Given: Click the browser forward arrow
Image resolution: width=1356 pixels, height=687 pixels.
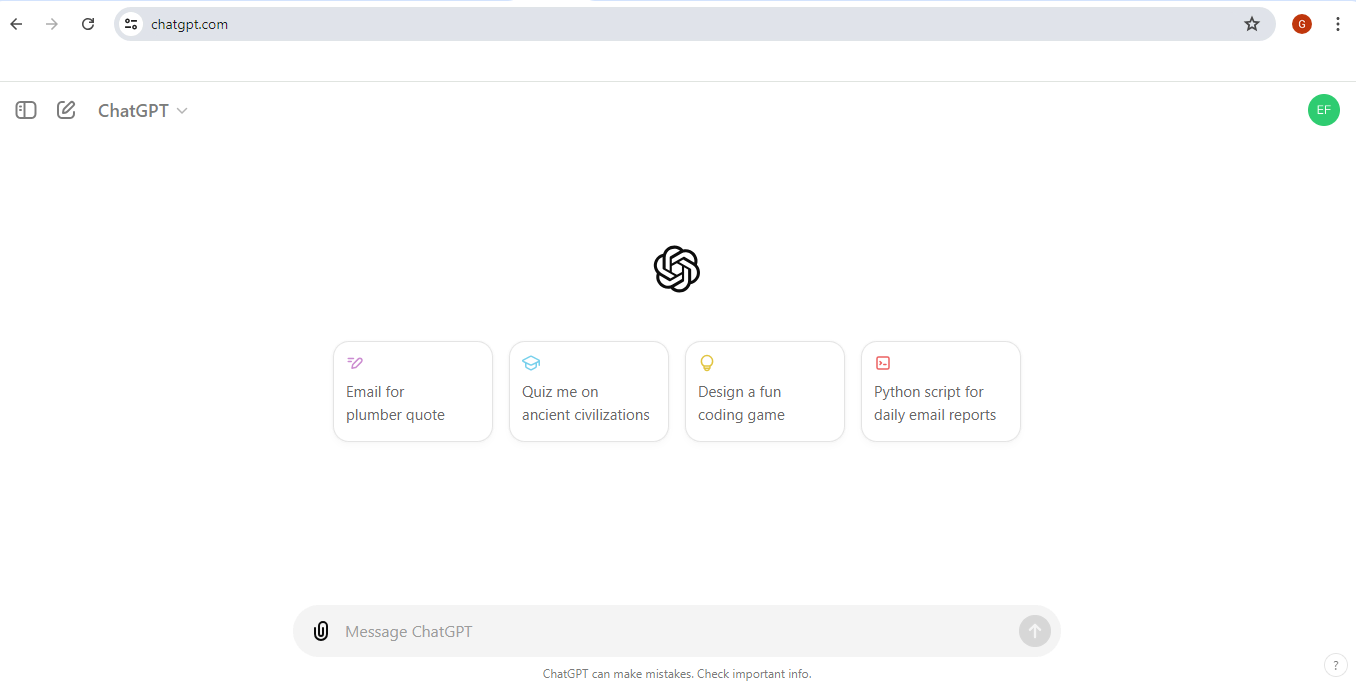Looking at the screenshot, I should click(52, 24).
